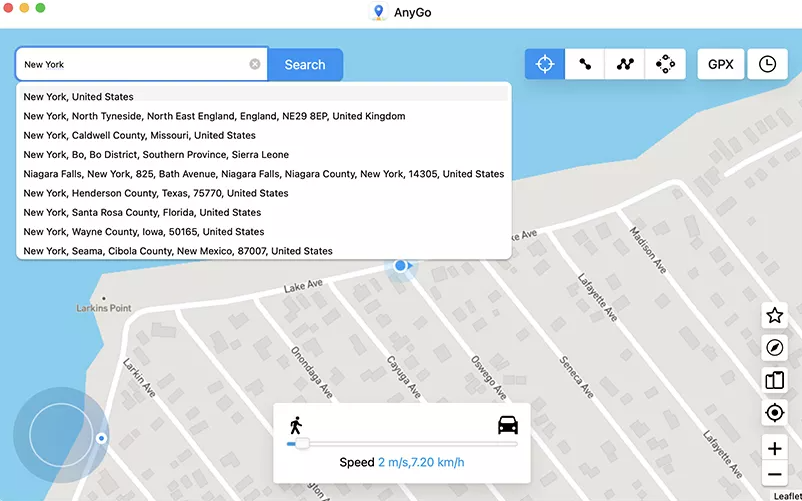
Task: Click the Cayuga Ave street label
Action: click(x=404, y=377)
